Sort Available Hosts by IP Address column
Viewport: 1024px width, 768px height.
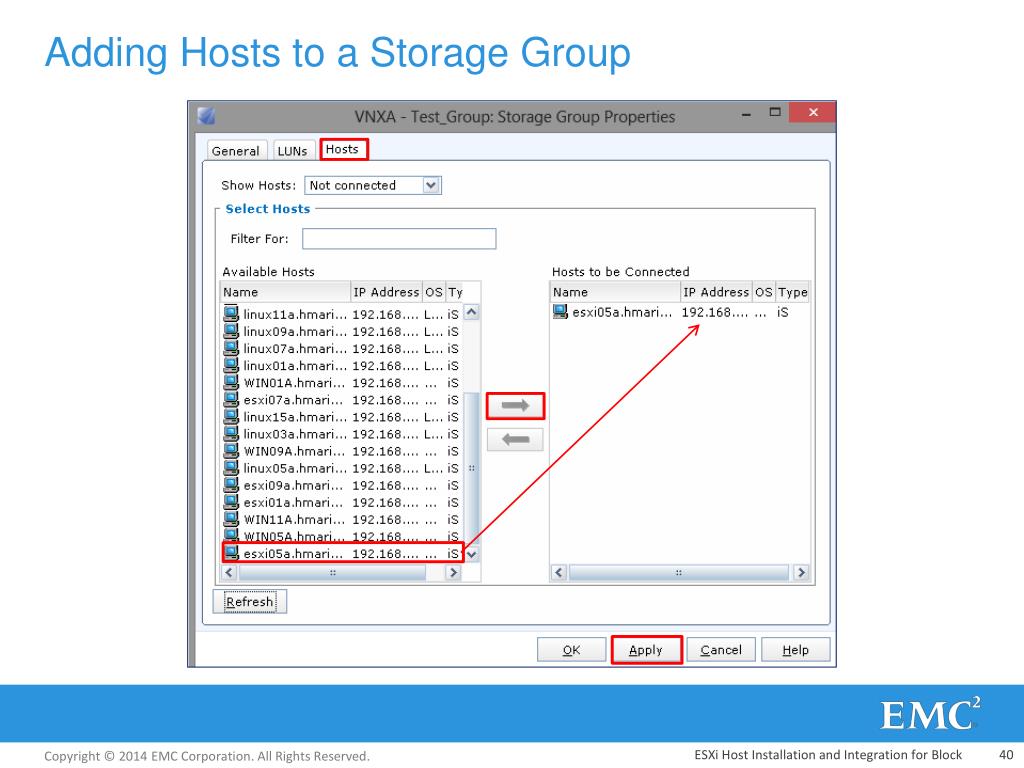coord(387,292)
